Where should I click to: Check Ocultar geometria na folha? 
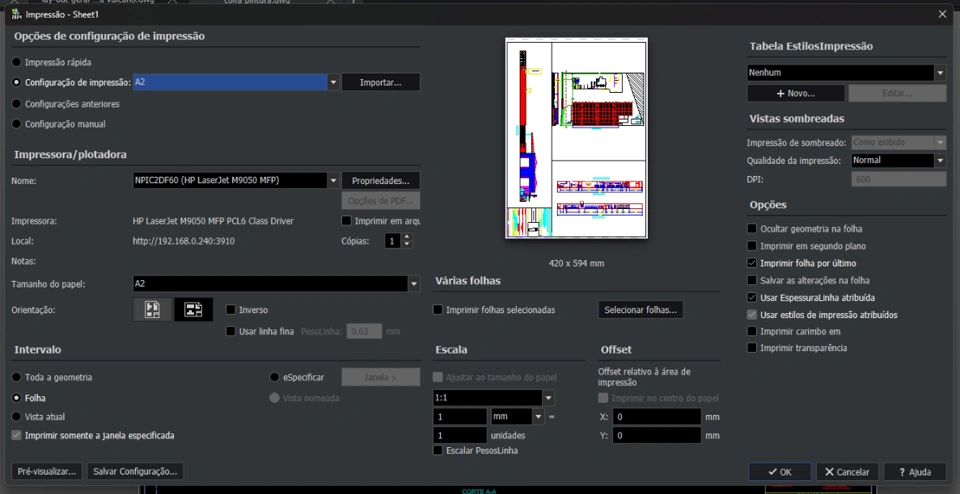pyautogui.click(x=752, y=228)
